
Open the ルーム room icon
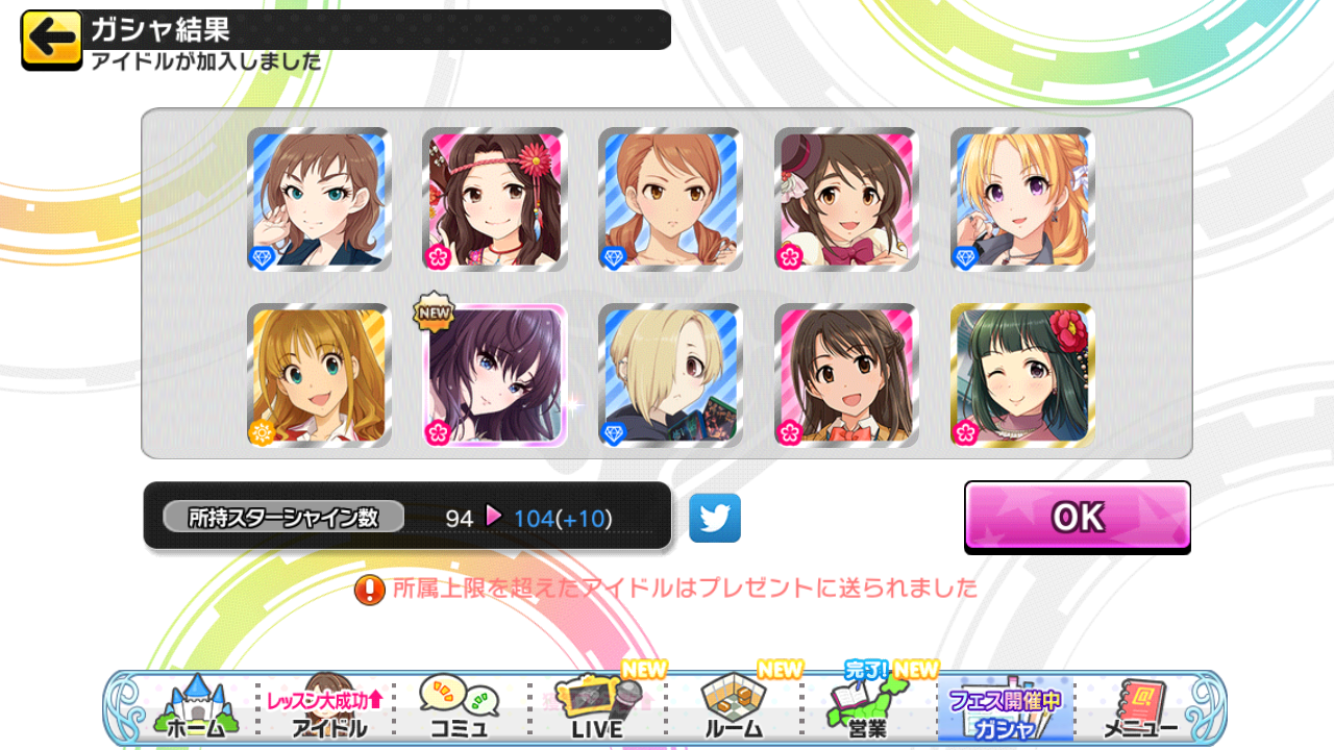(734, 708)
